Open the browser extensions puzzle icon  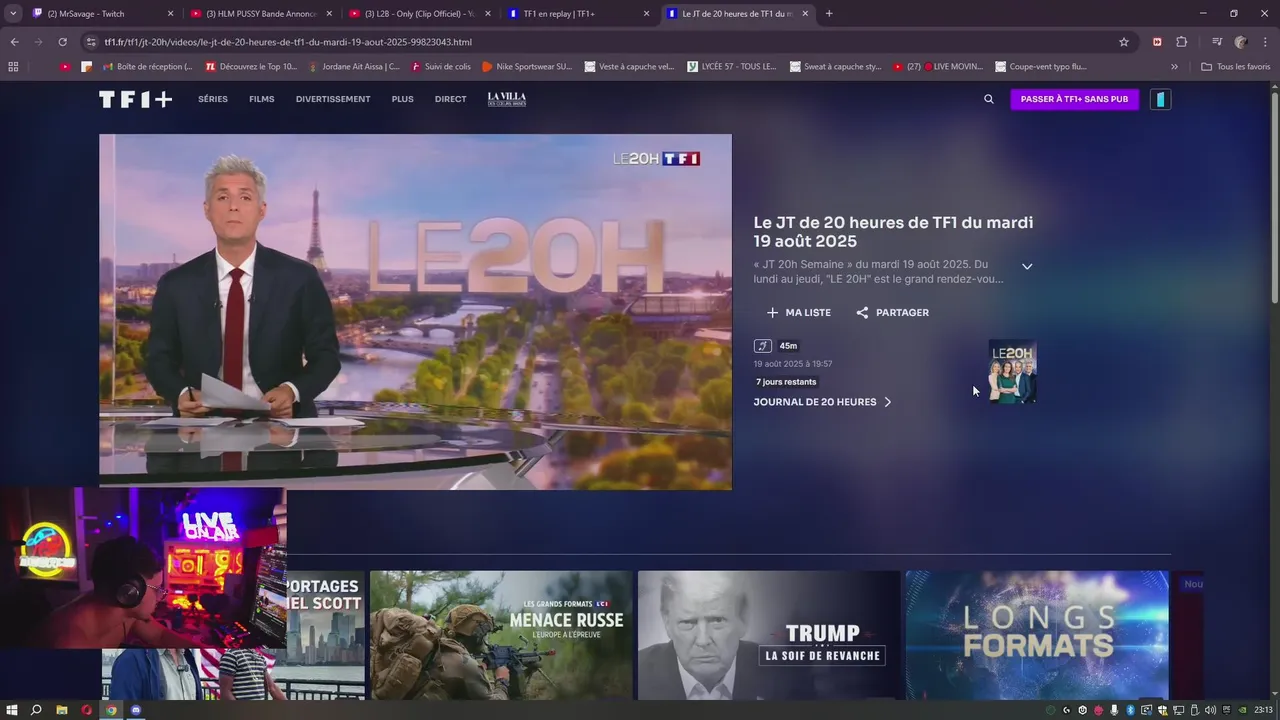tap(1181, 42)
